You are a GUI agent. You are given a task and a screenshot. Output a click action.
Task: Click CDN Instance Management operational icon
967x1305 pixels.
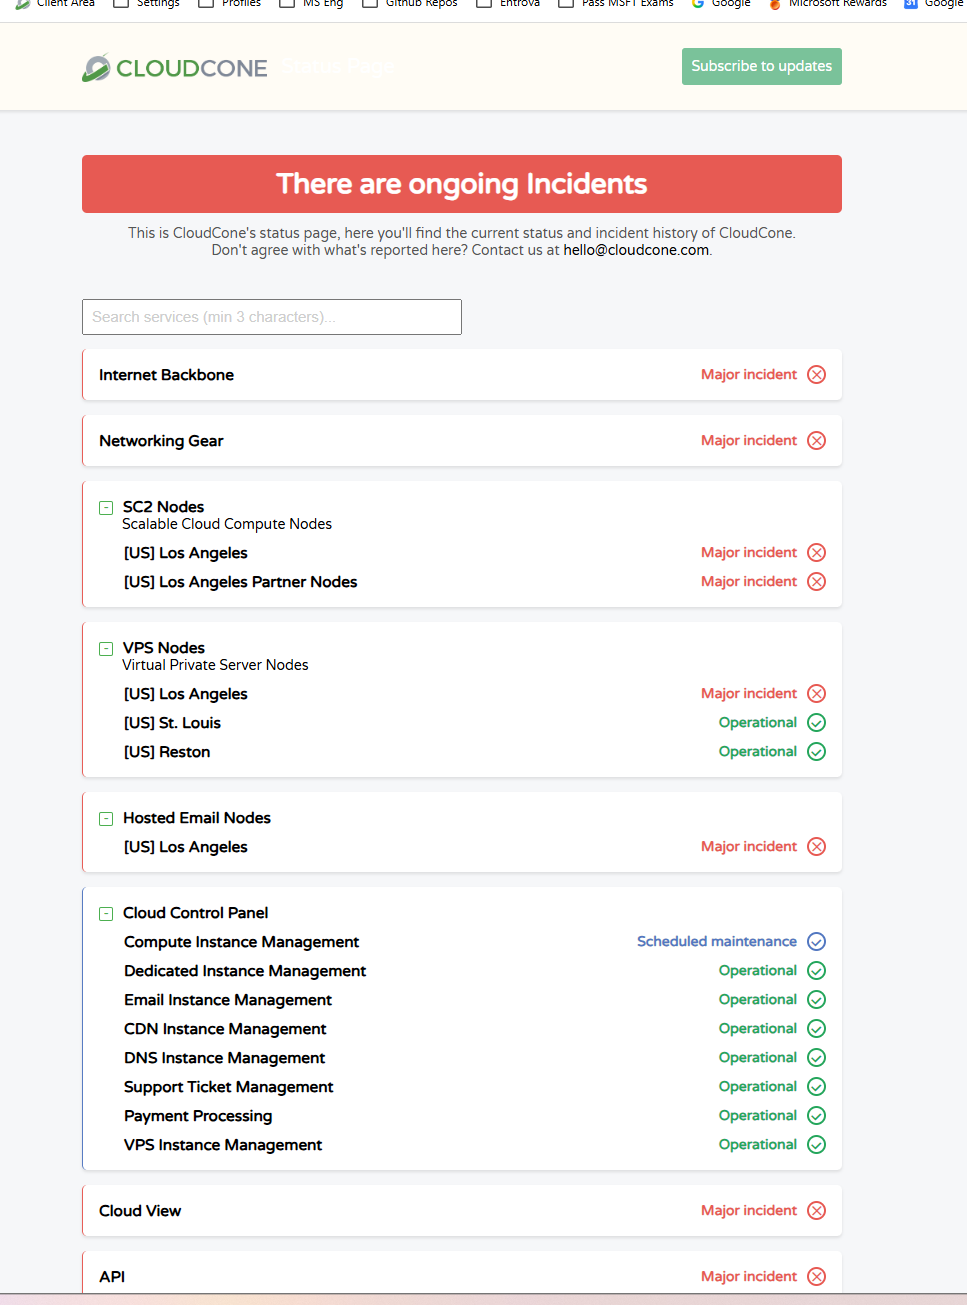(x=817, y=1029)
